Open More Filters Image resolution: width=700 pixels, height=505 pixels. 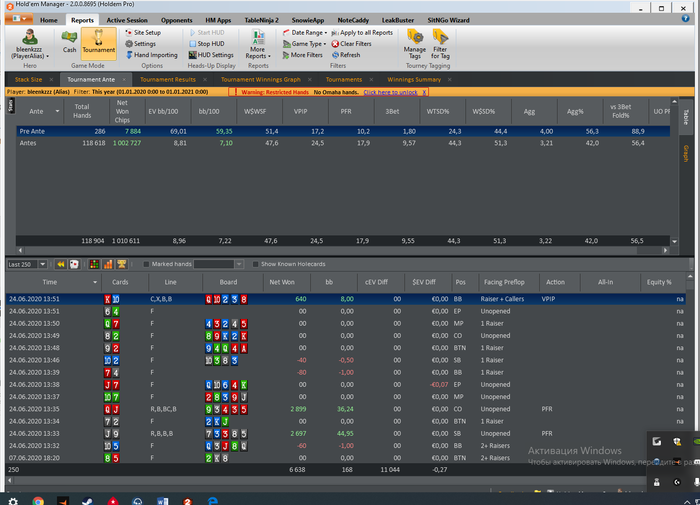pyautogui.click(x=303, y=55)
